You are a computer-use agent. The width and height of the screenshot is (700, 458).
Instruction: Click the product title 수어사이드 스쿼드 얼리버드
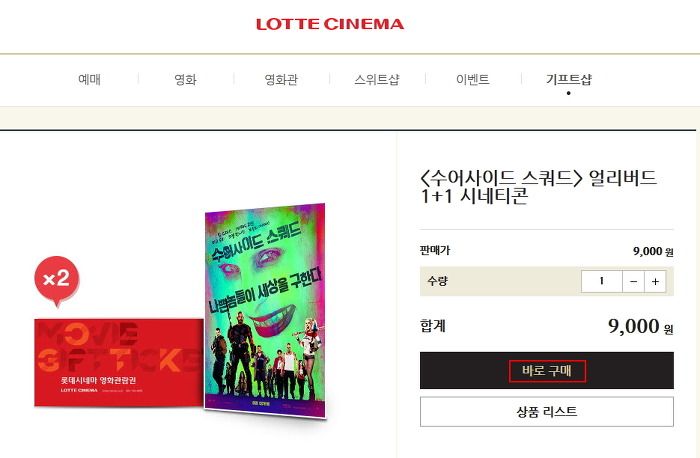pyautogui.click(x=538, y=187)
